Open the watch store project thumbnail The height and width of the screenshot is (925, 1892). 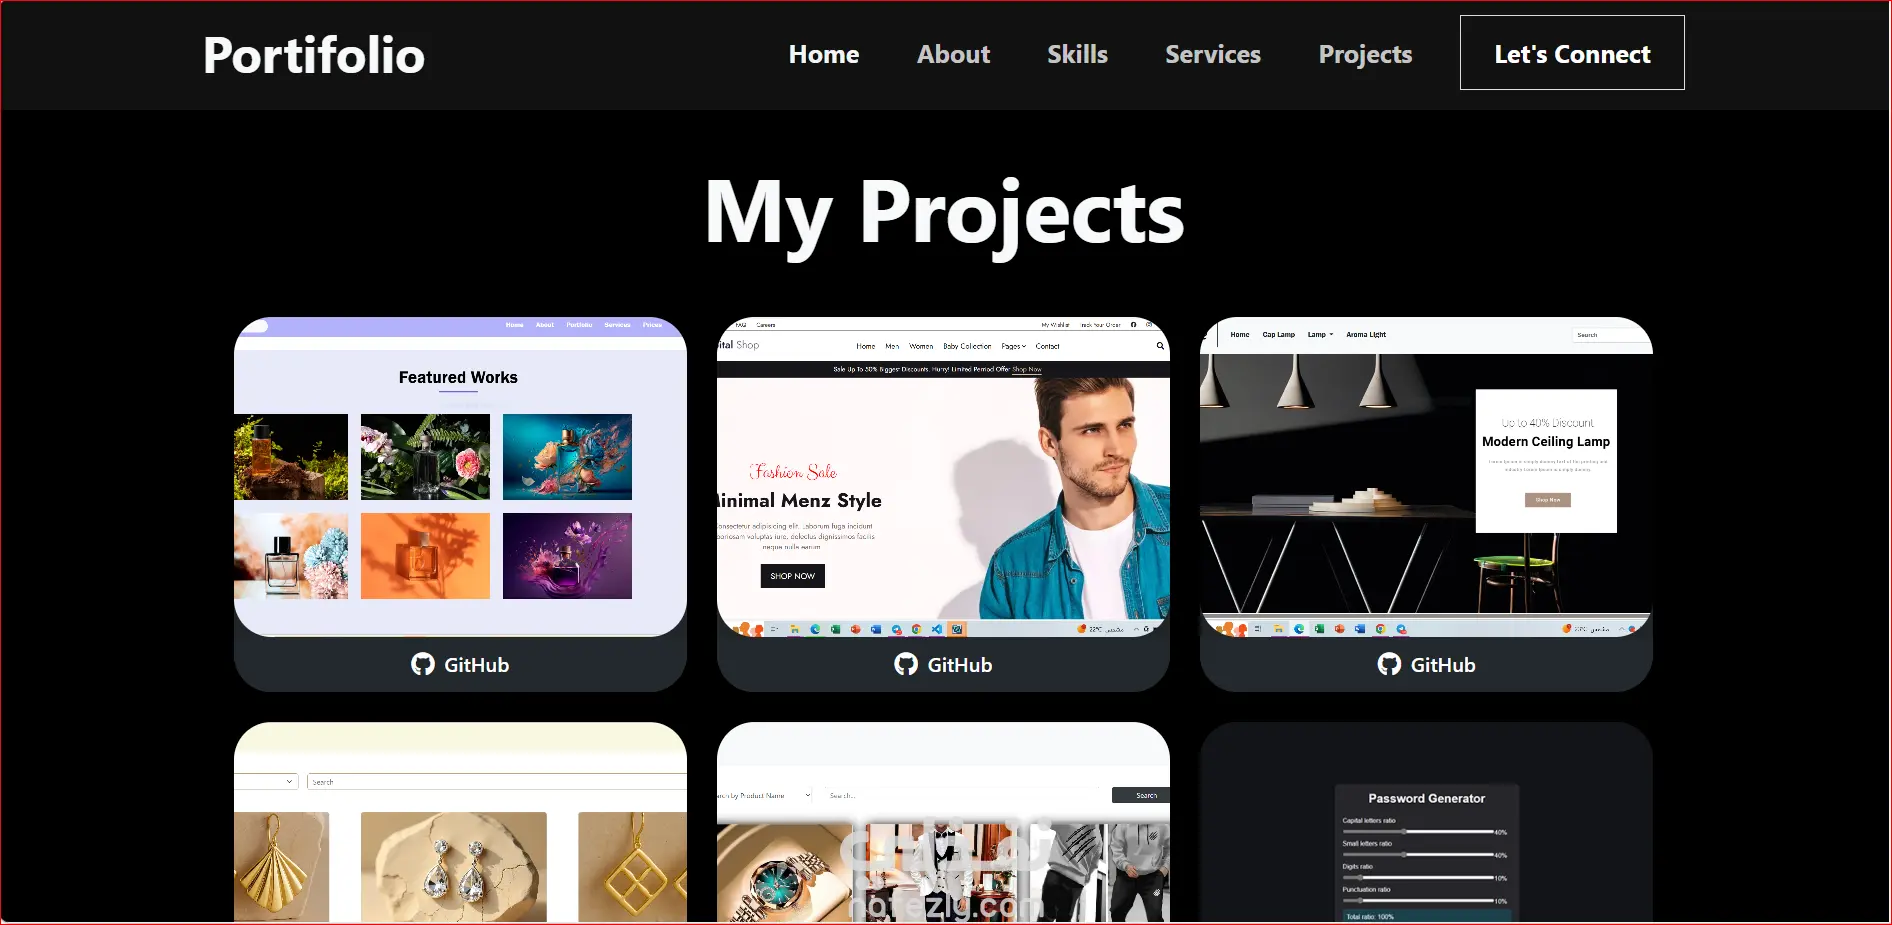pos(943,822)
